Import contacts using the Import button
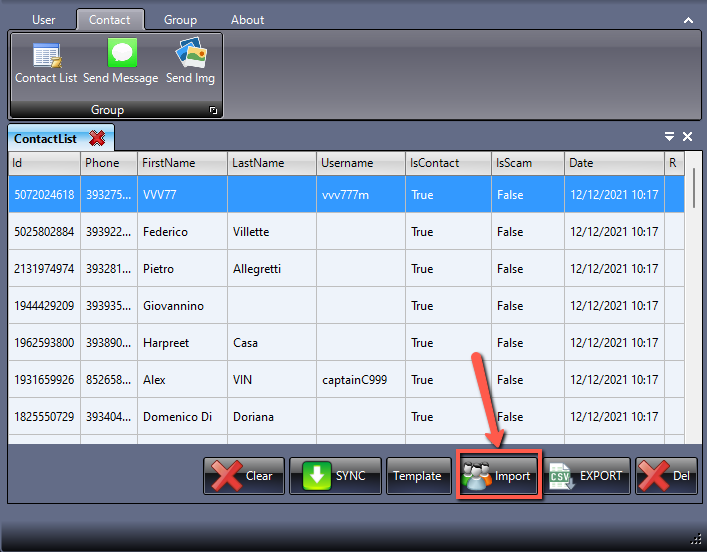 pyautogui.click(x=499, y=476)
